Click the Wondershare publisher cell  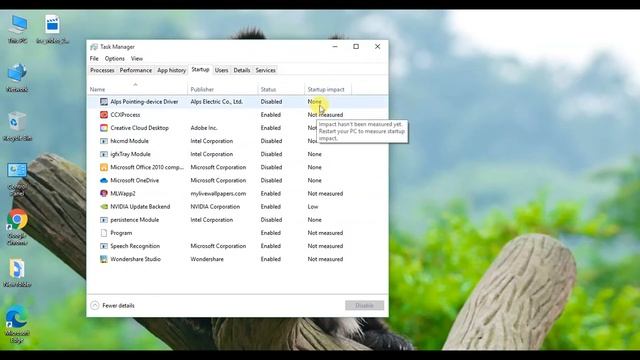tap(207, 259)
